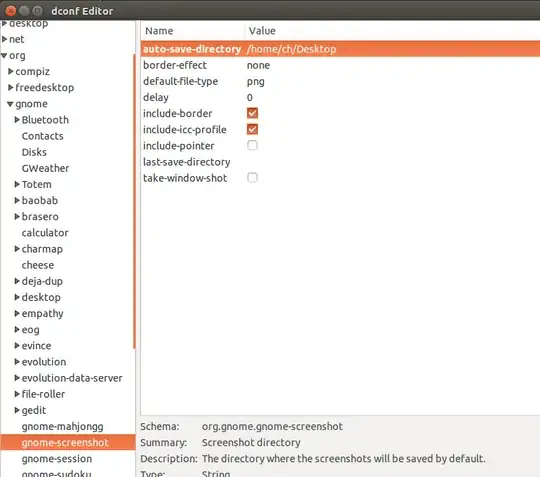Screen dimensions: 540x477
Task: Select the freedesktop label in tree
Action: coord(44,87)
